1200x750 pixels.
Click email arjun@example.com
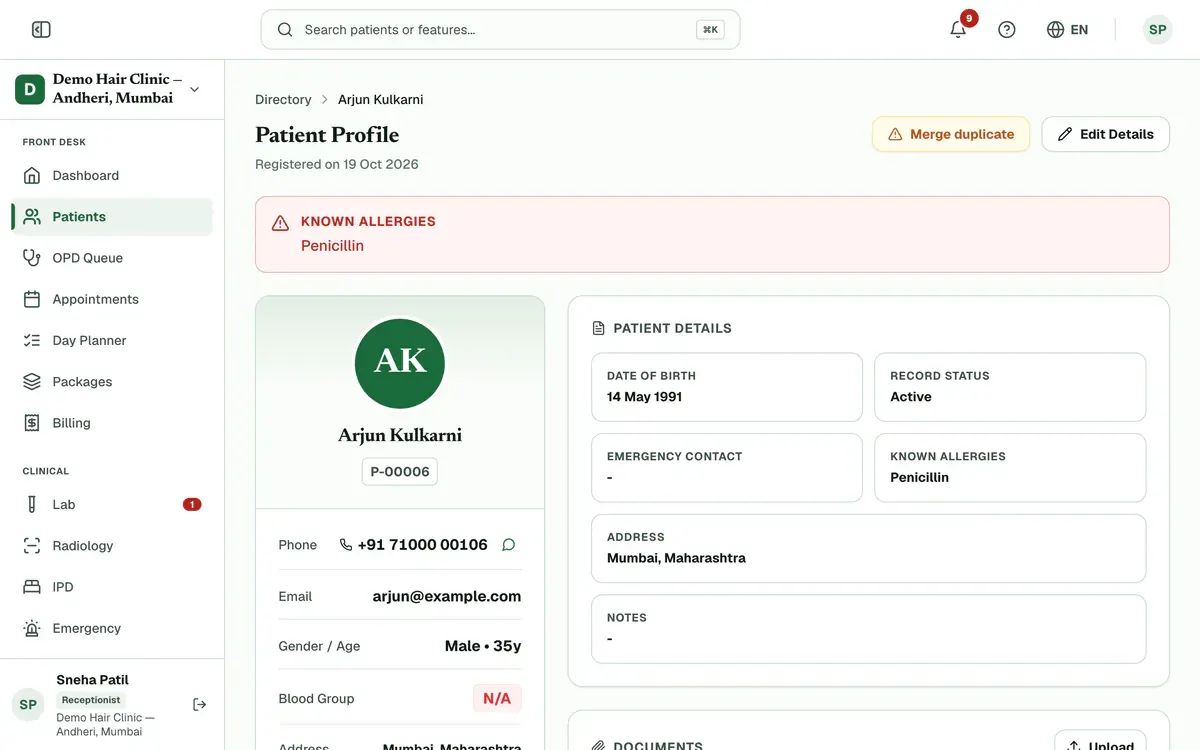point(447,596)
